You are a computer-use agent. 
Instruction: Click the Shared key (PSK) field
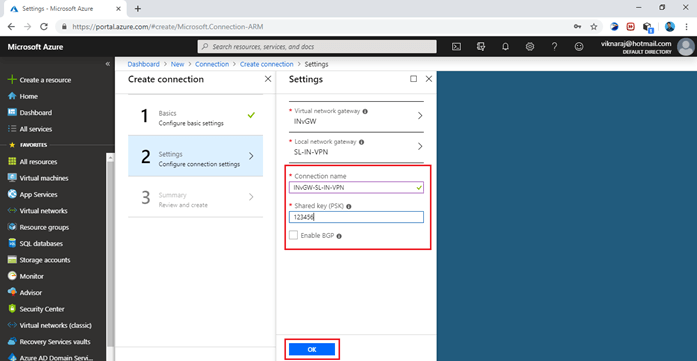[356, 217]
